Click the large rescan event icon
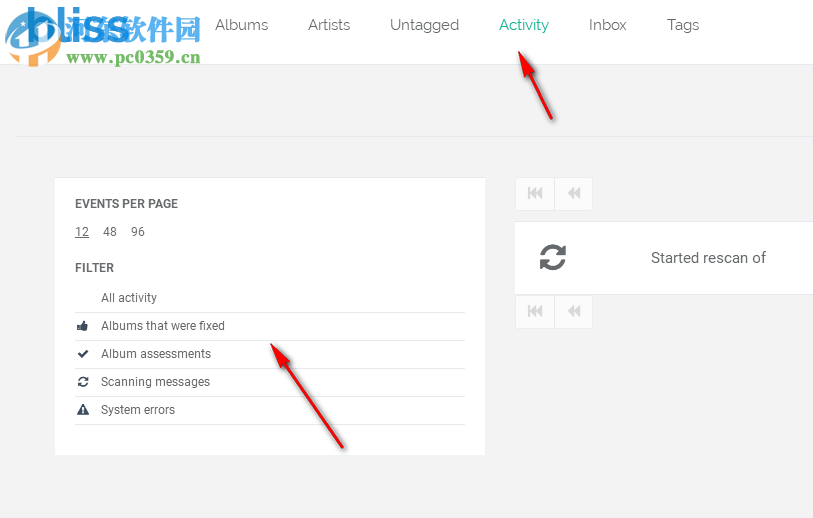The image size is (813, 518). point(553,257)
